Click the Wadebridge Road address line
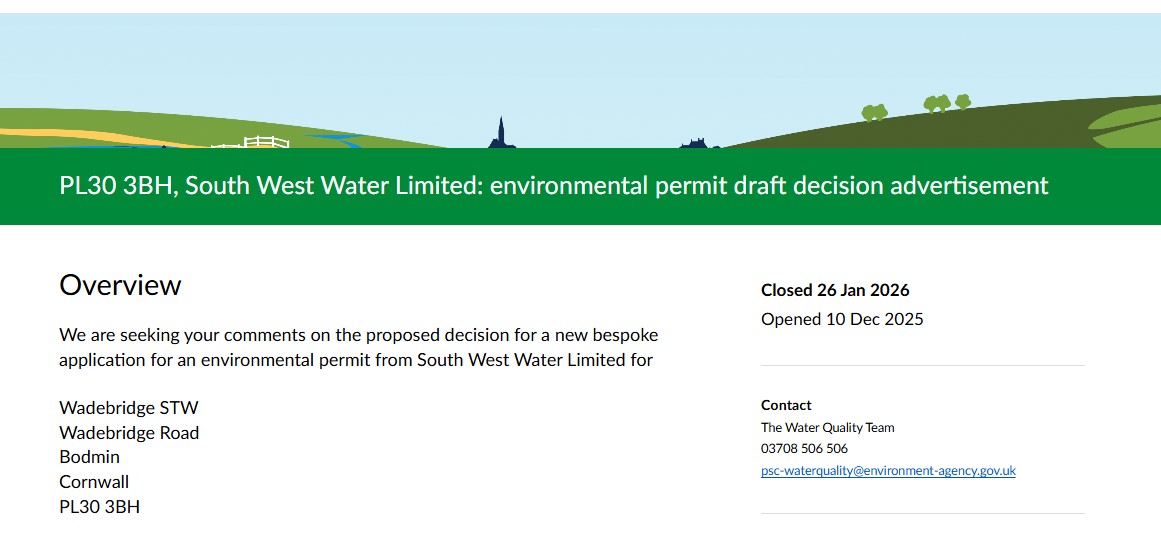Viewport: 1161px width, 534px height. 129,433
